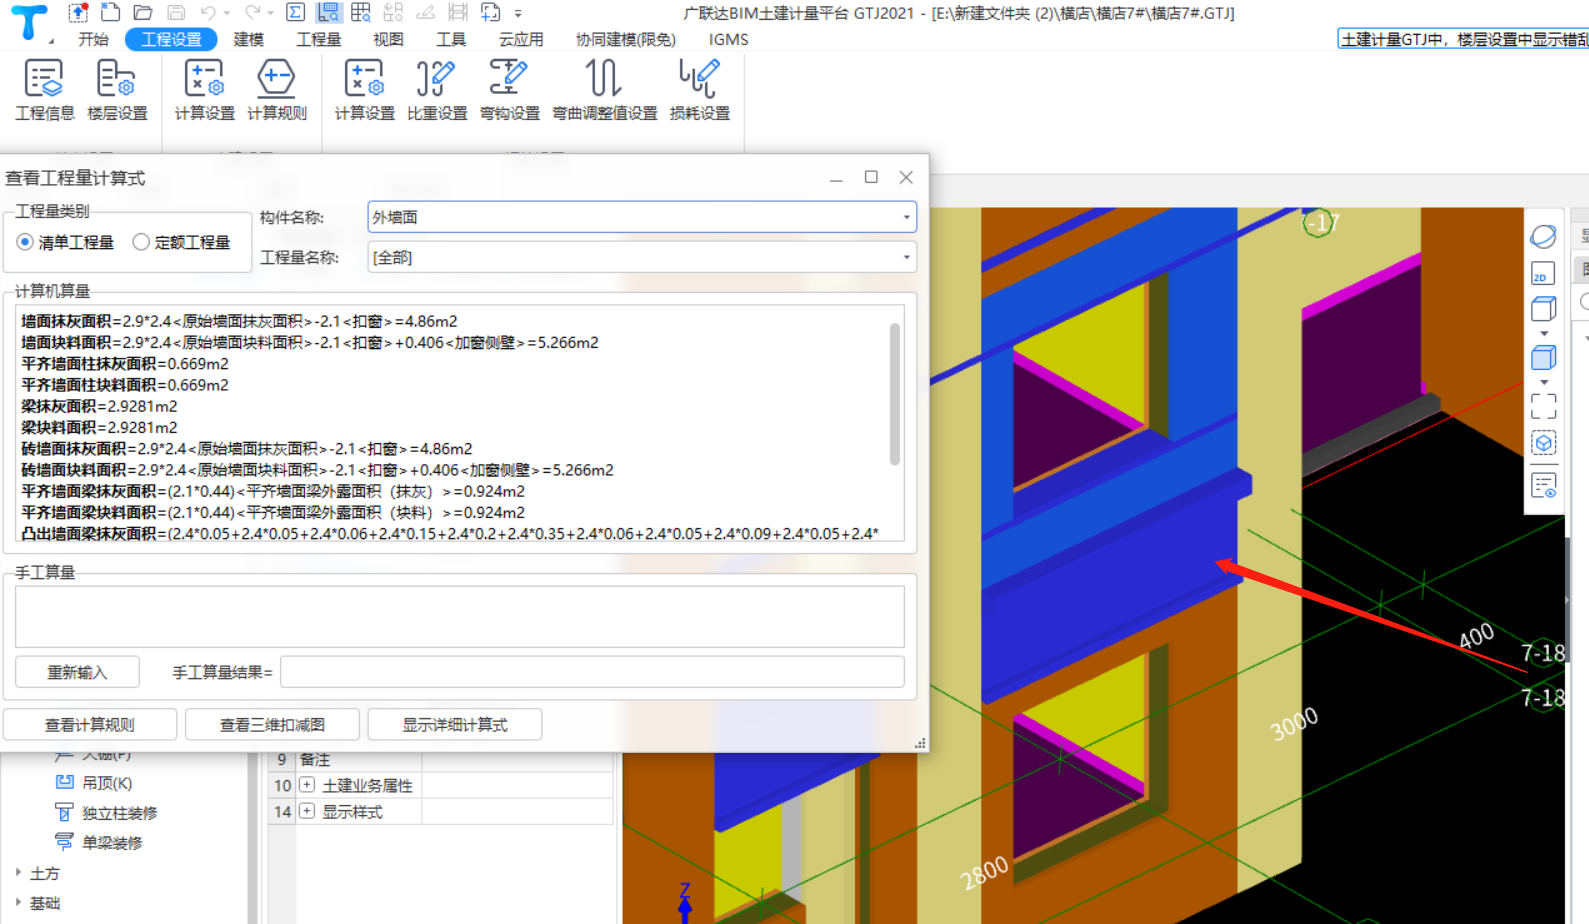Open the undo history dropdown arrow
The width and height of the screenshot is (1589, 924).
click(x=226, y=14)
